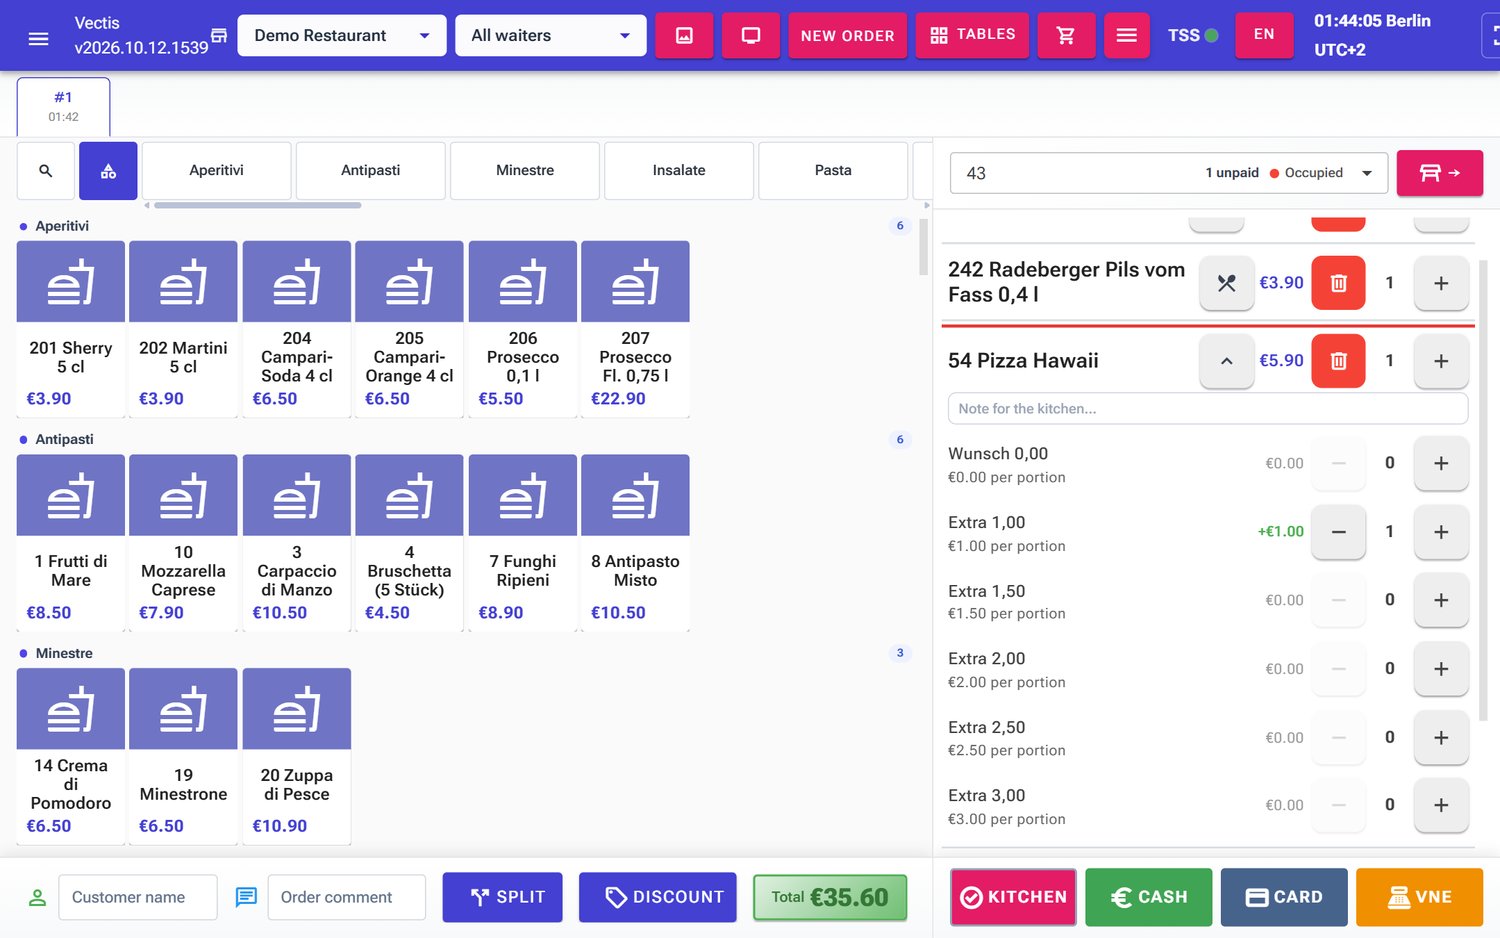
Task: Add the 201 Sherry 5 cl item
Action: point(71,328)
